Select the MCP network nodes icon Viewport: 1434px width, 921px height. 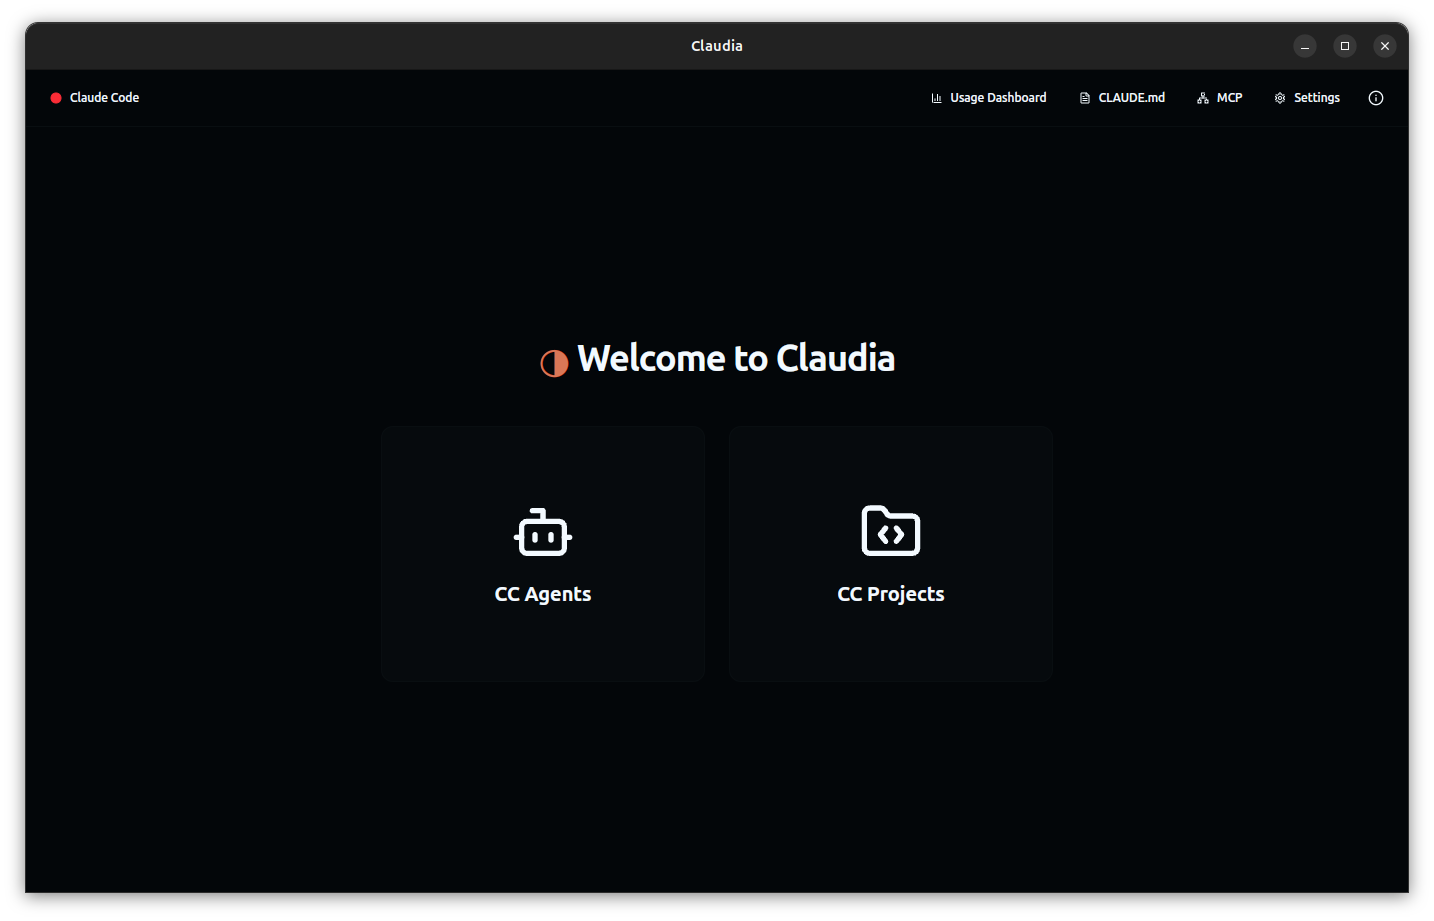[x=1201, y=97]
